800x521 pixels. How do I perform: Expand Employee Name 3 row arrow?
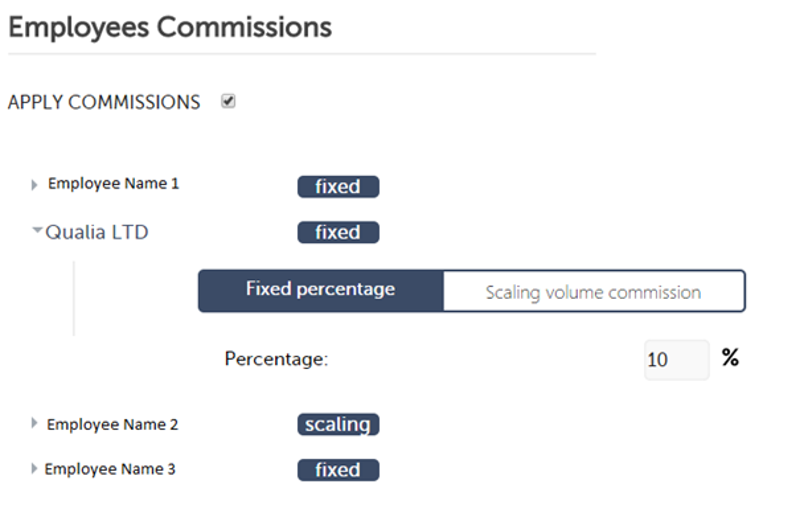[35, 469]
